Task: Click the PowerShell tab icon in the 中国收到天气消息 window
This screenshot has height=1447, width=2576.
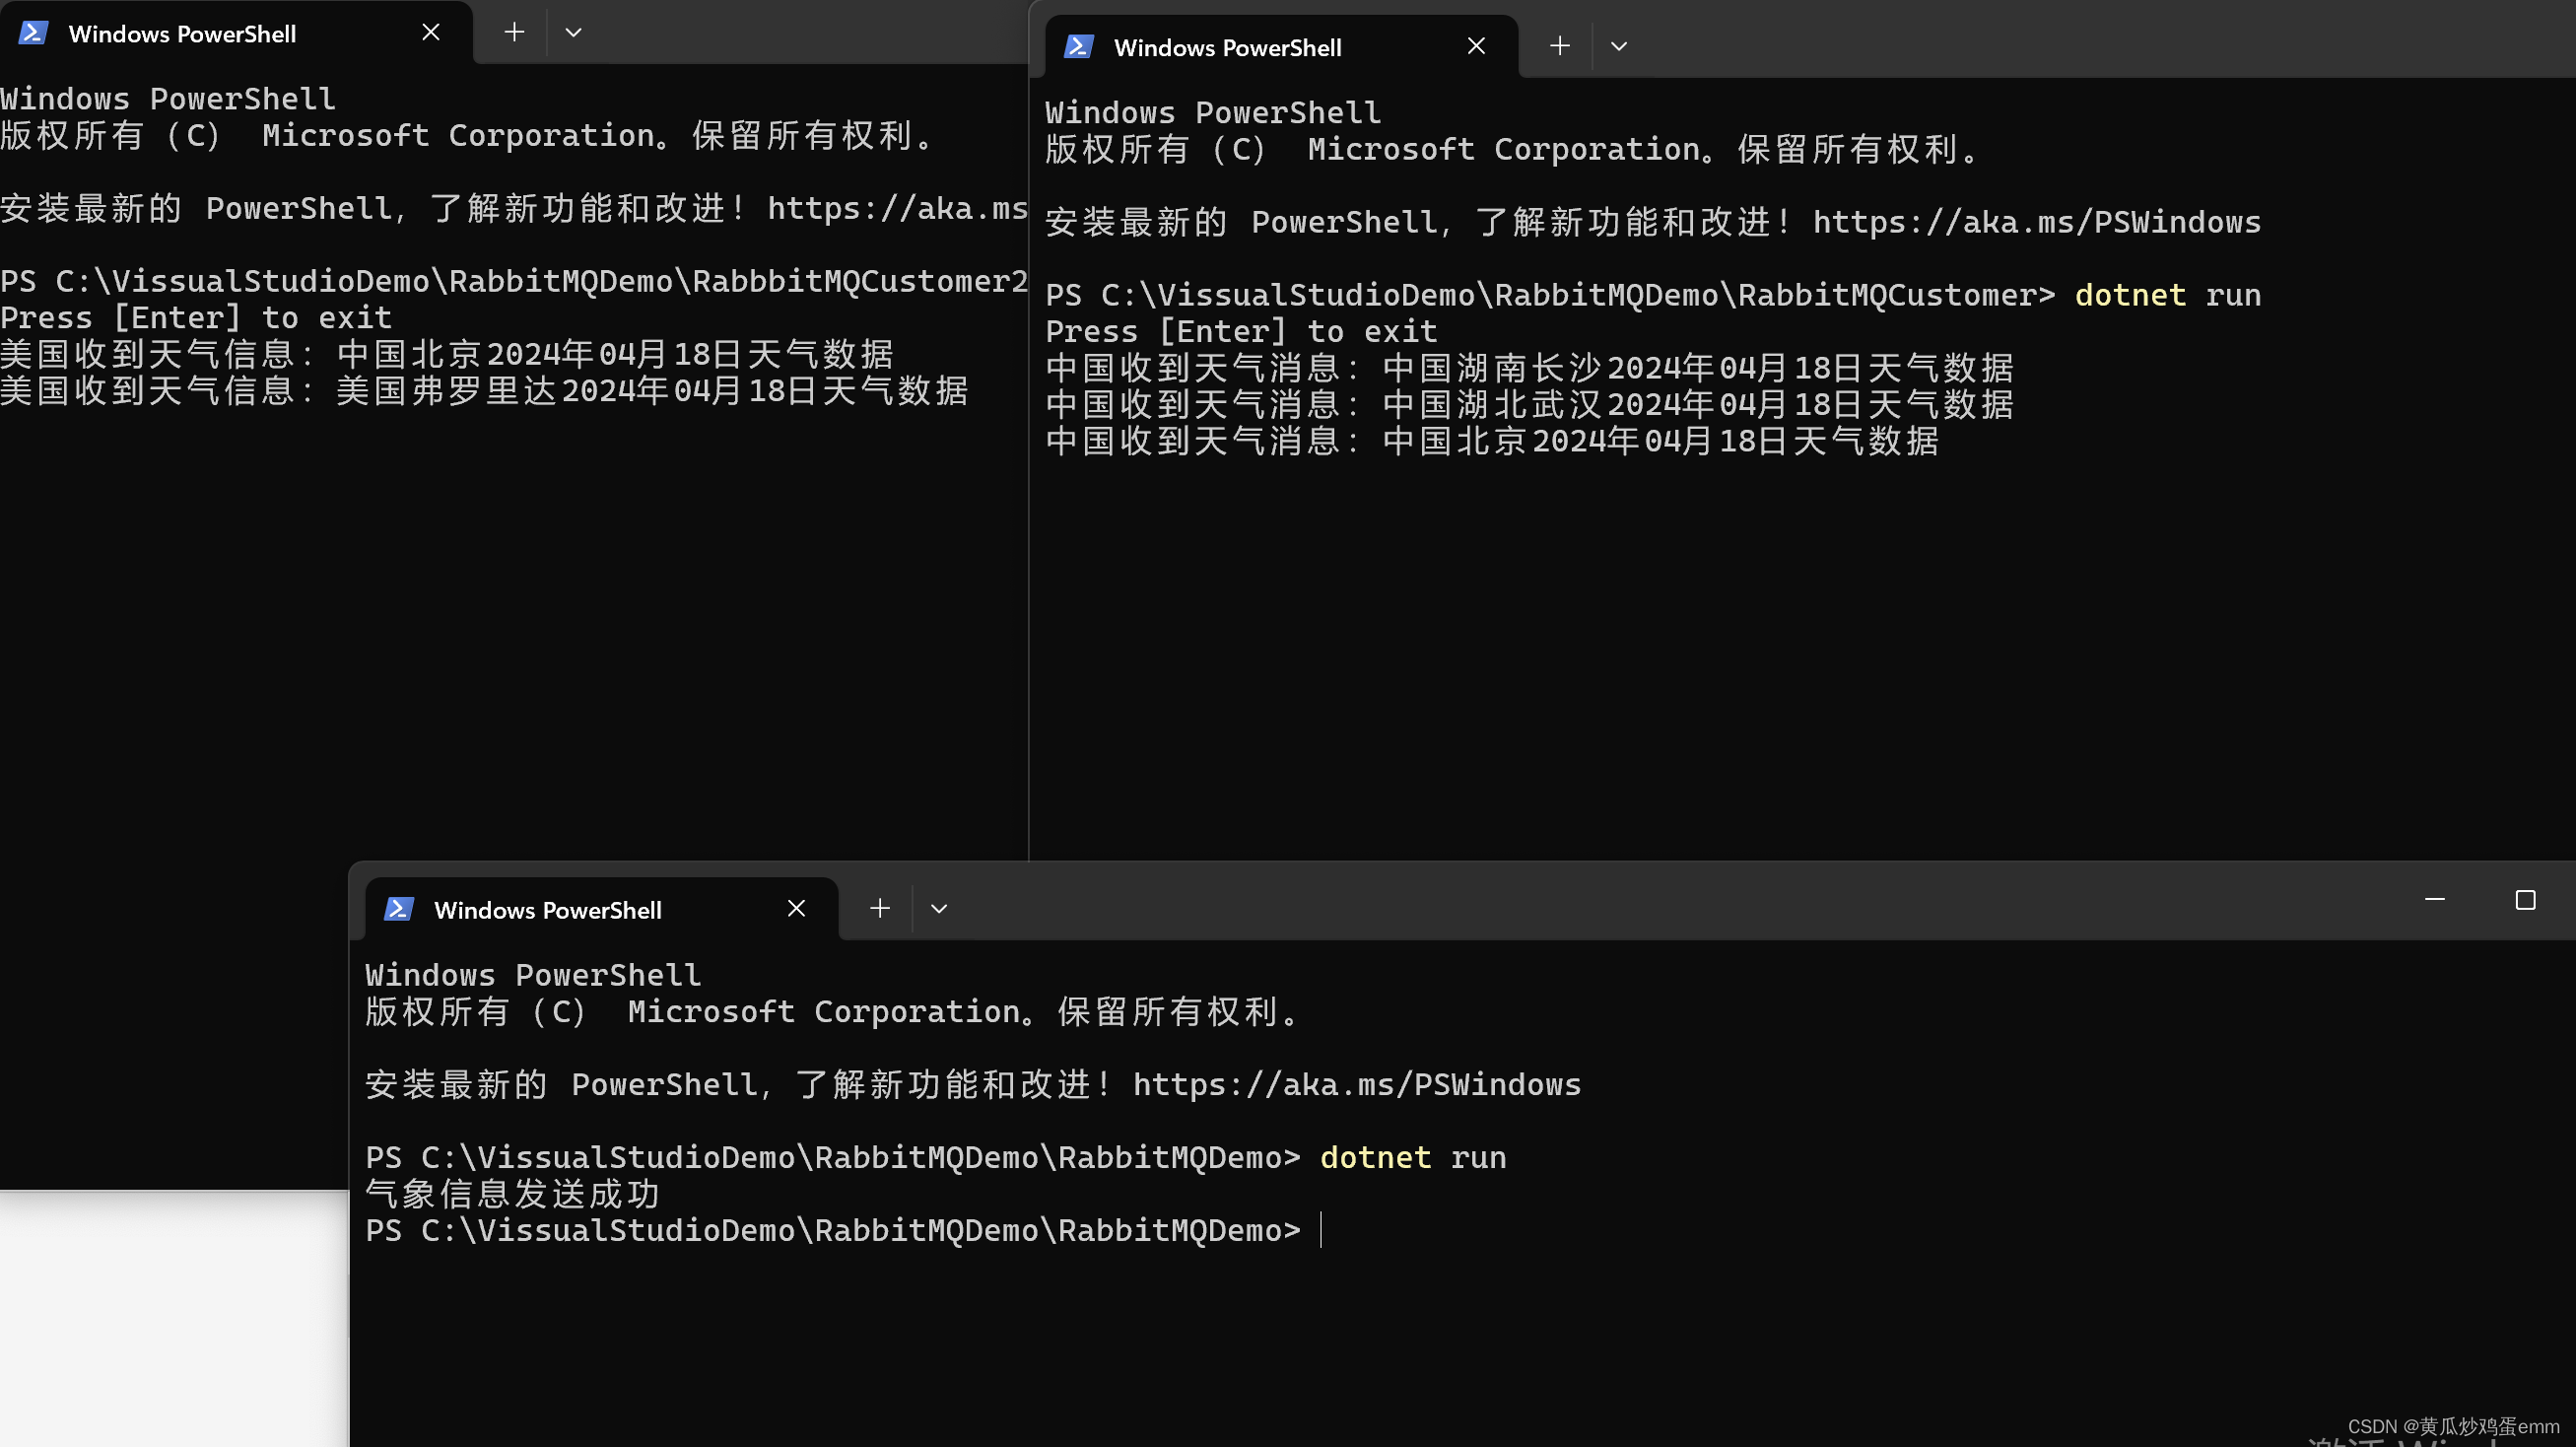Action: point(1078,47)
